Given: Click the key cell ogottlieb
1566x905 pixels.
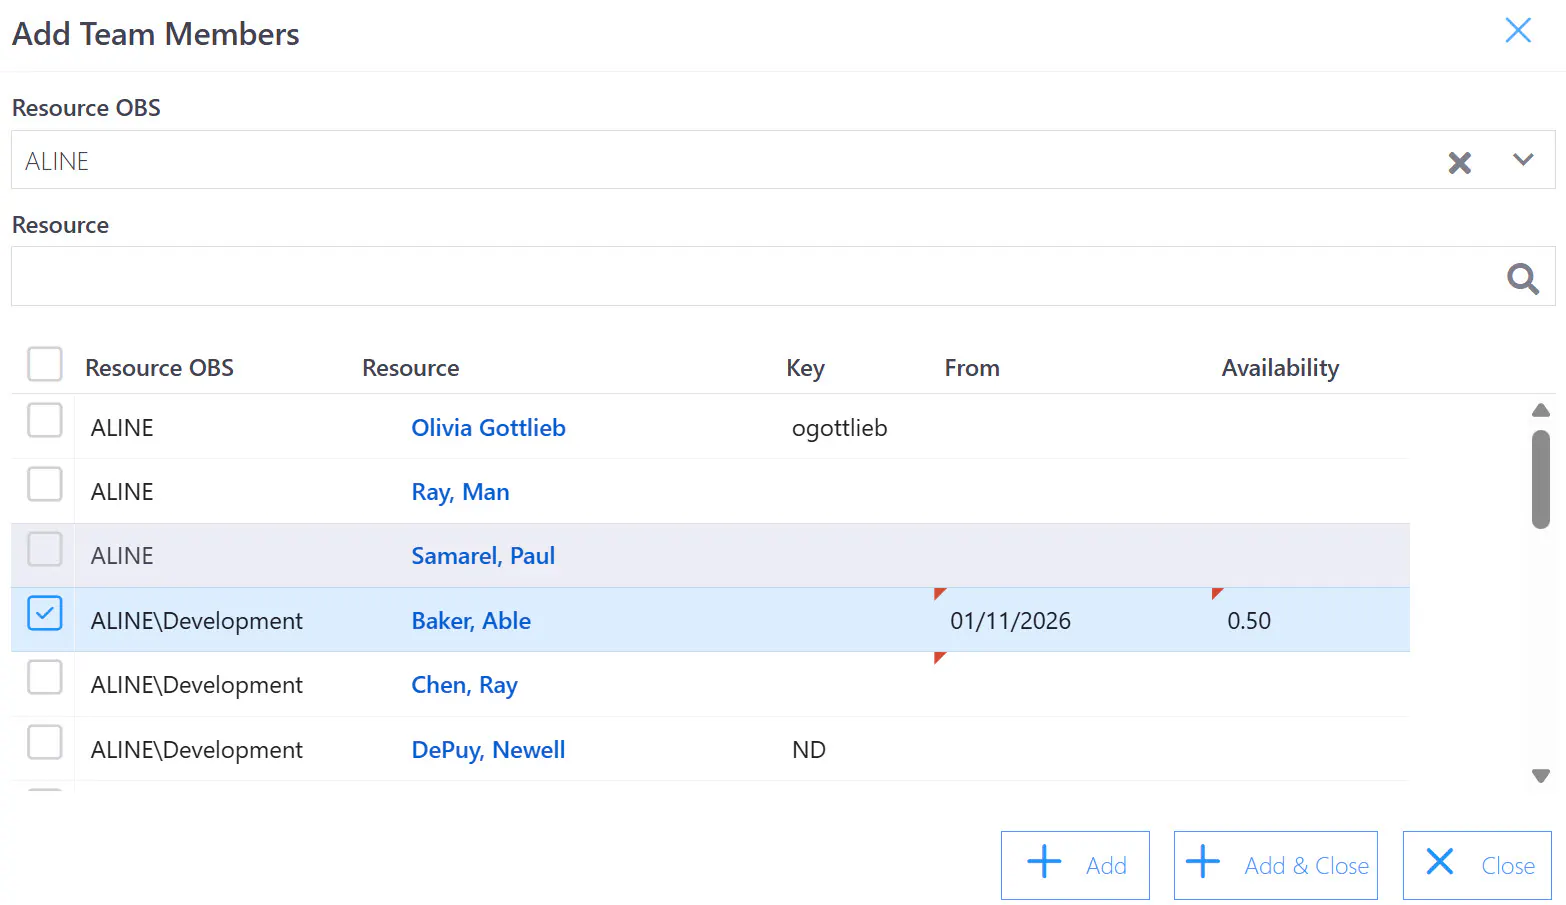Looking at the screenshot, I should coord(840,428).
